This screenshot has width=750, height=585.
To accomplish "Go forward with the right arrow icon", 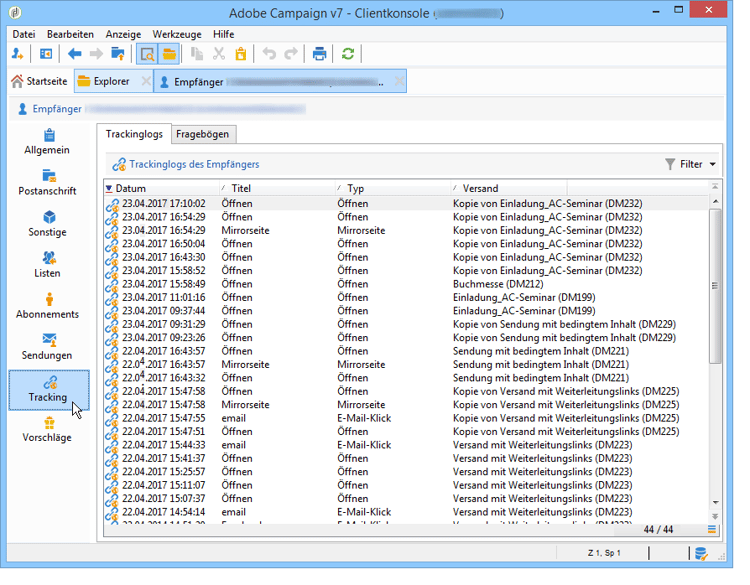I will (x=96, y=54).
